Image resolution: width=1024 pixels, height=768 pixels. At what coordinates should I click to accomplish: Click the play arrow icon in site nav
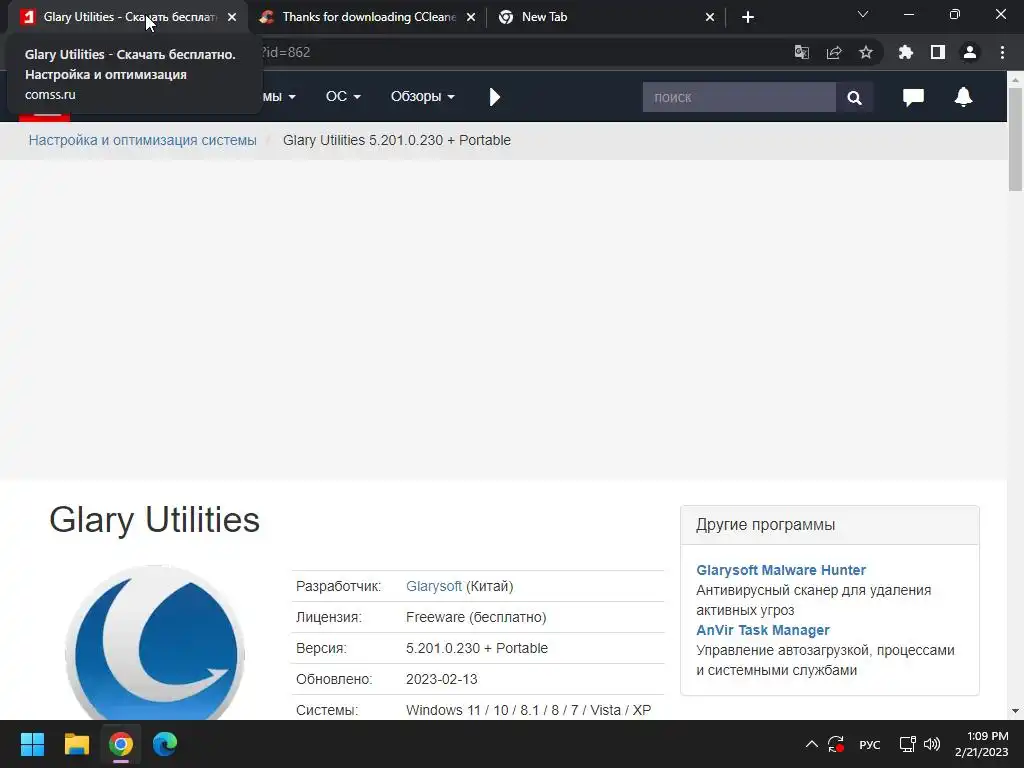click(494, 97)
